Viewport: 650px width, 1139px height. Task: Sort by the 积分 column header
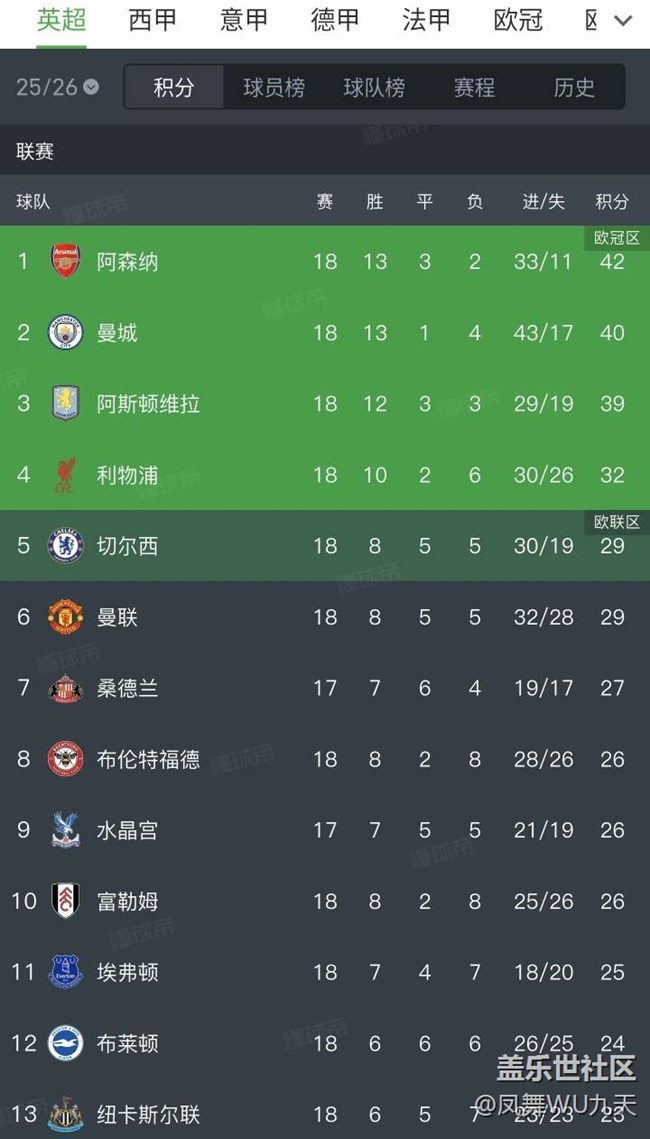pyautogui.click(x=612, y=202)
